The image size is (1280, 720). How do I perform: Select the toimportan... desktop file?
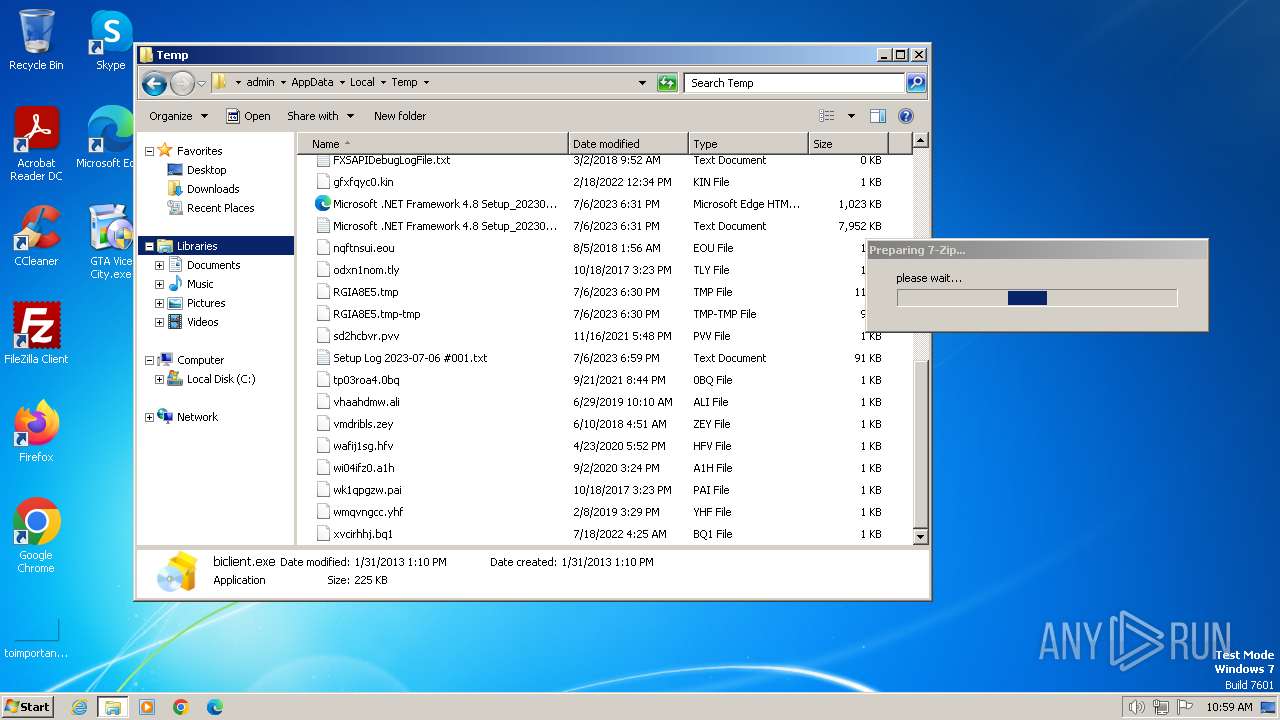tap(36, 640)
